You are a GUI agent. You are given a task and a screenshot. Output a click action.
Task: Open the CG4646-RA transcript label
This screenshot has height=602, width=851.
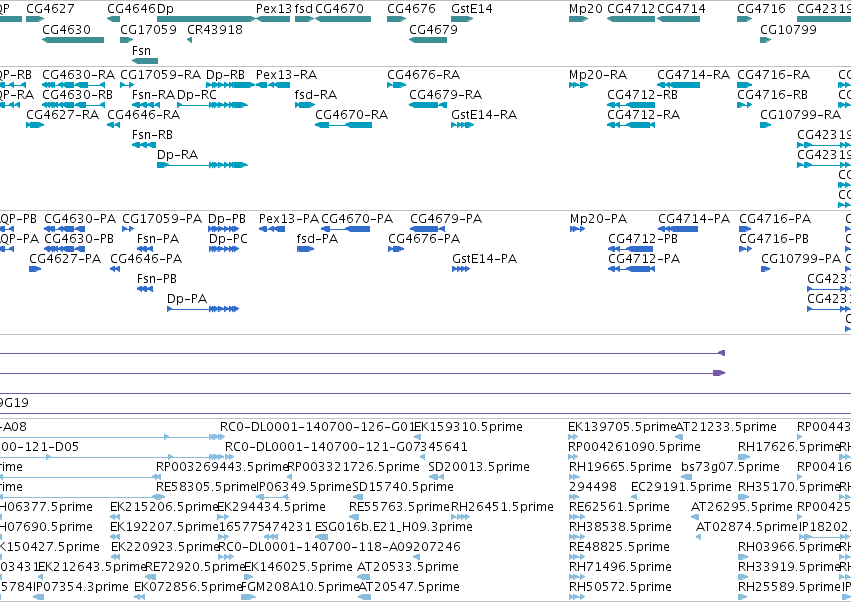144,115
